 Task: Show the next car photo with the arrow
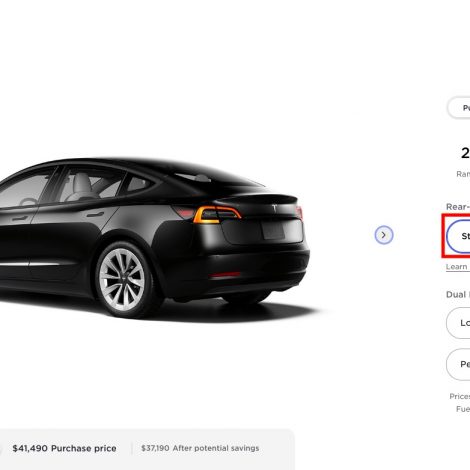pos(384,235)
